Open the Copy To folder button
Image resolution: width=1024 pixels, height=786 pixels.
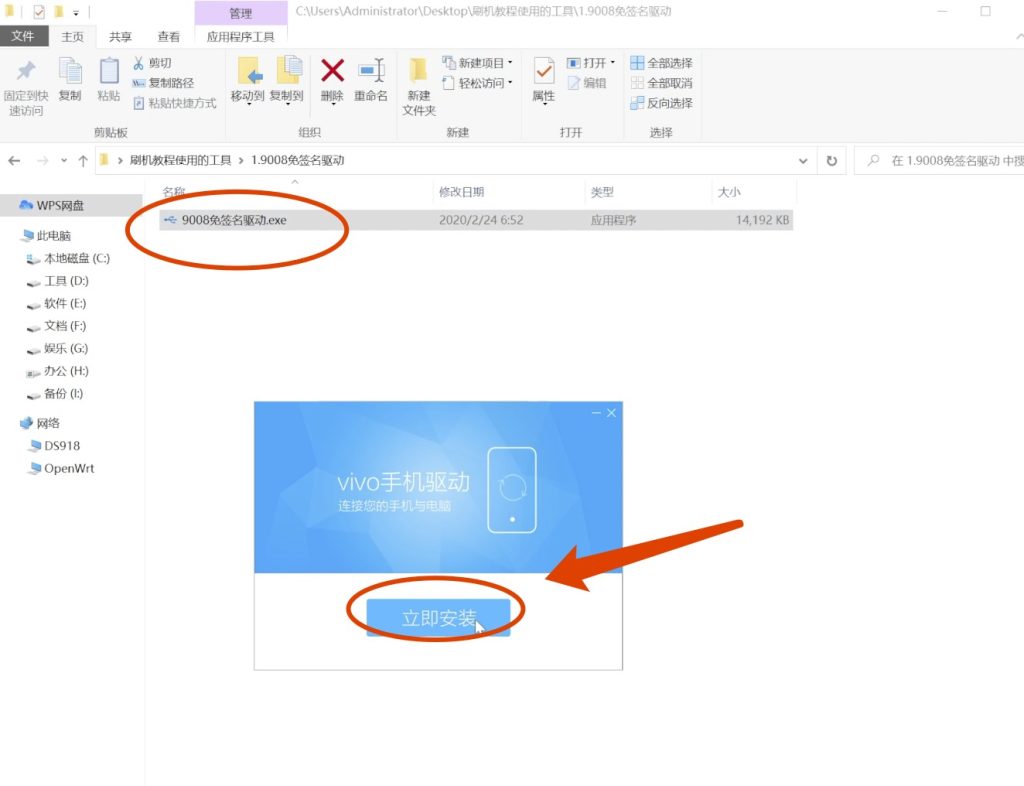pos(287,80)
